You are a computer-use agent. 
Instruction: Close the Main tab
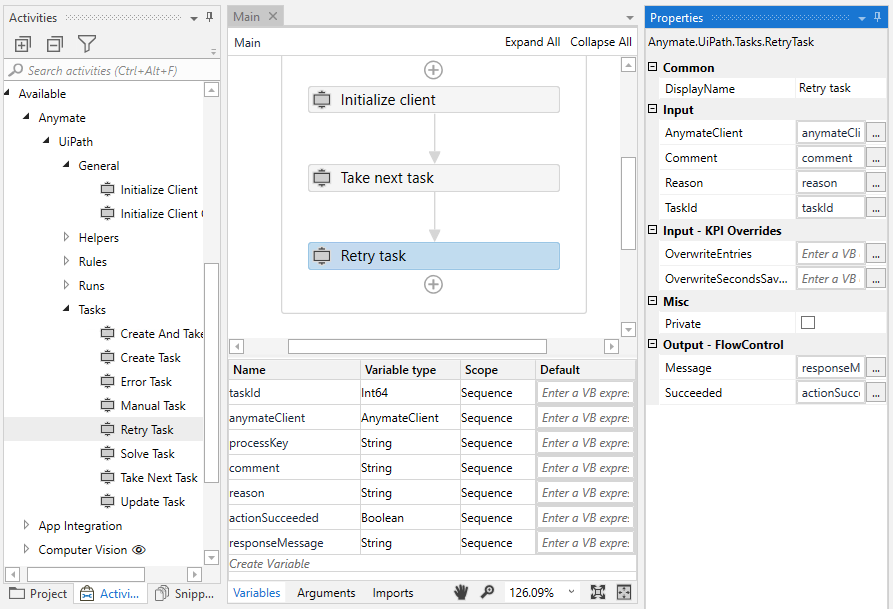273,17
